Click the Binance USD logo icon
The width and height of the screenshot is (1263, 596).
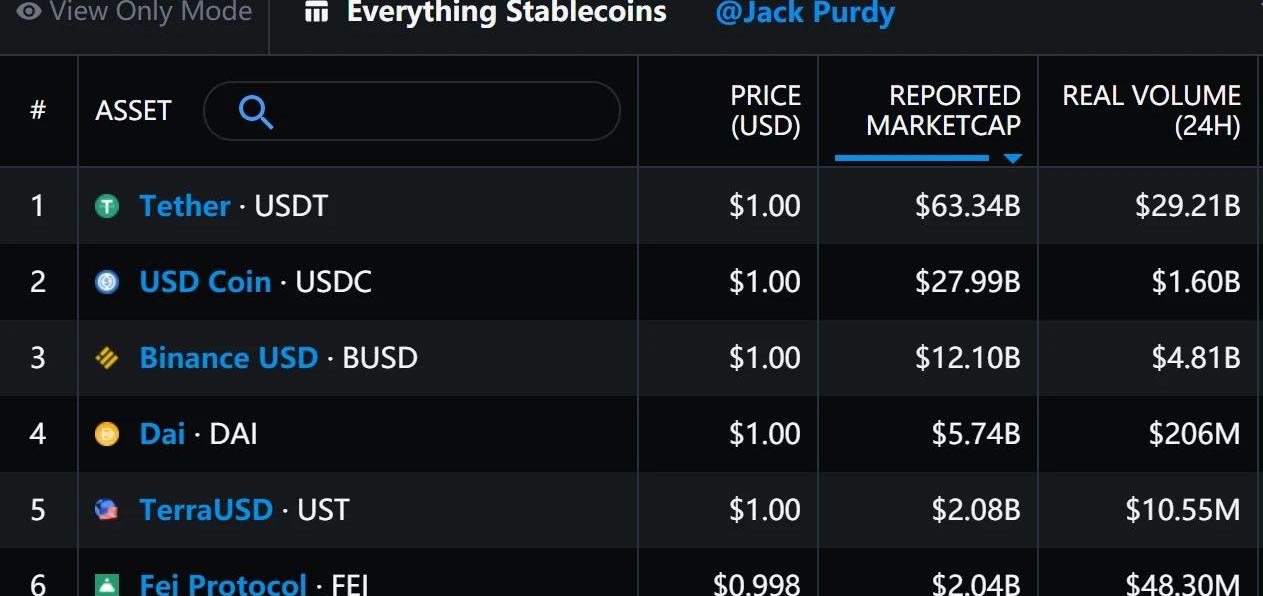click(107, 358)
